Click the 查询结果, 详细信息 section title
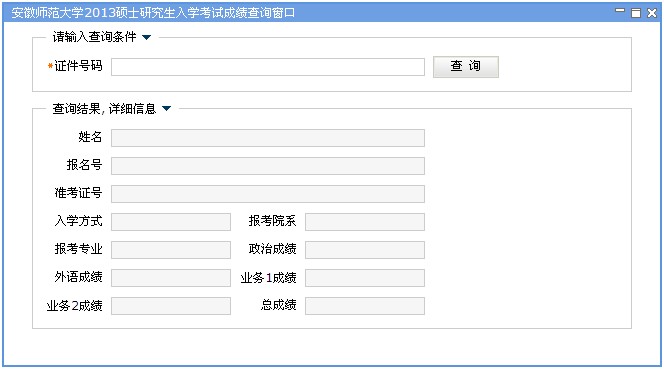Viewport: 664px width, 370px height. (104, 109)
